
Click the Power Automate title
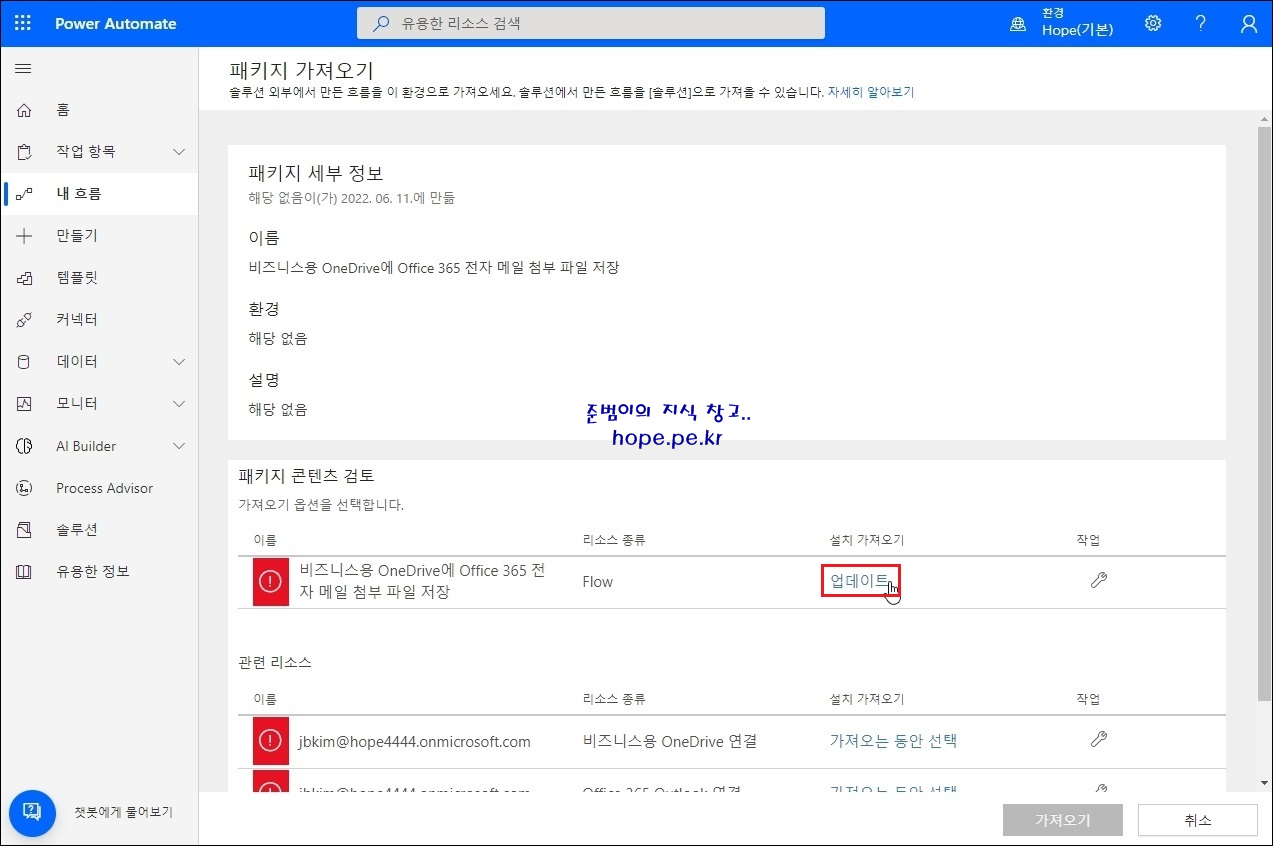pos(115,23)
